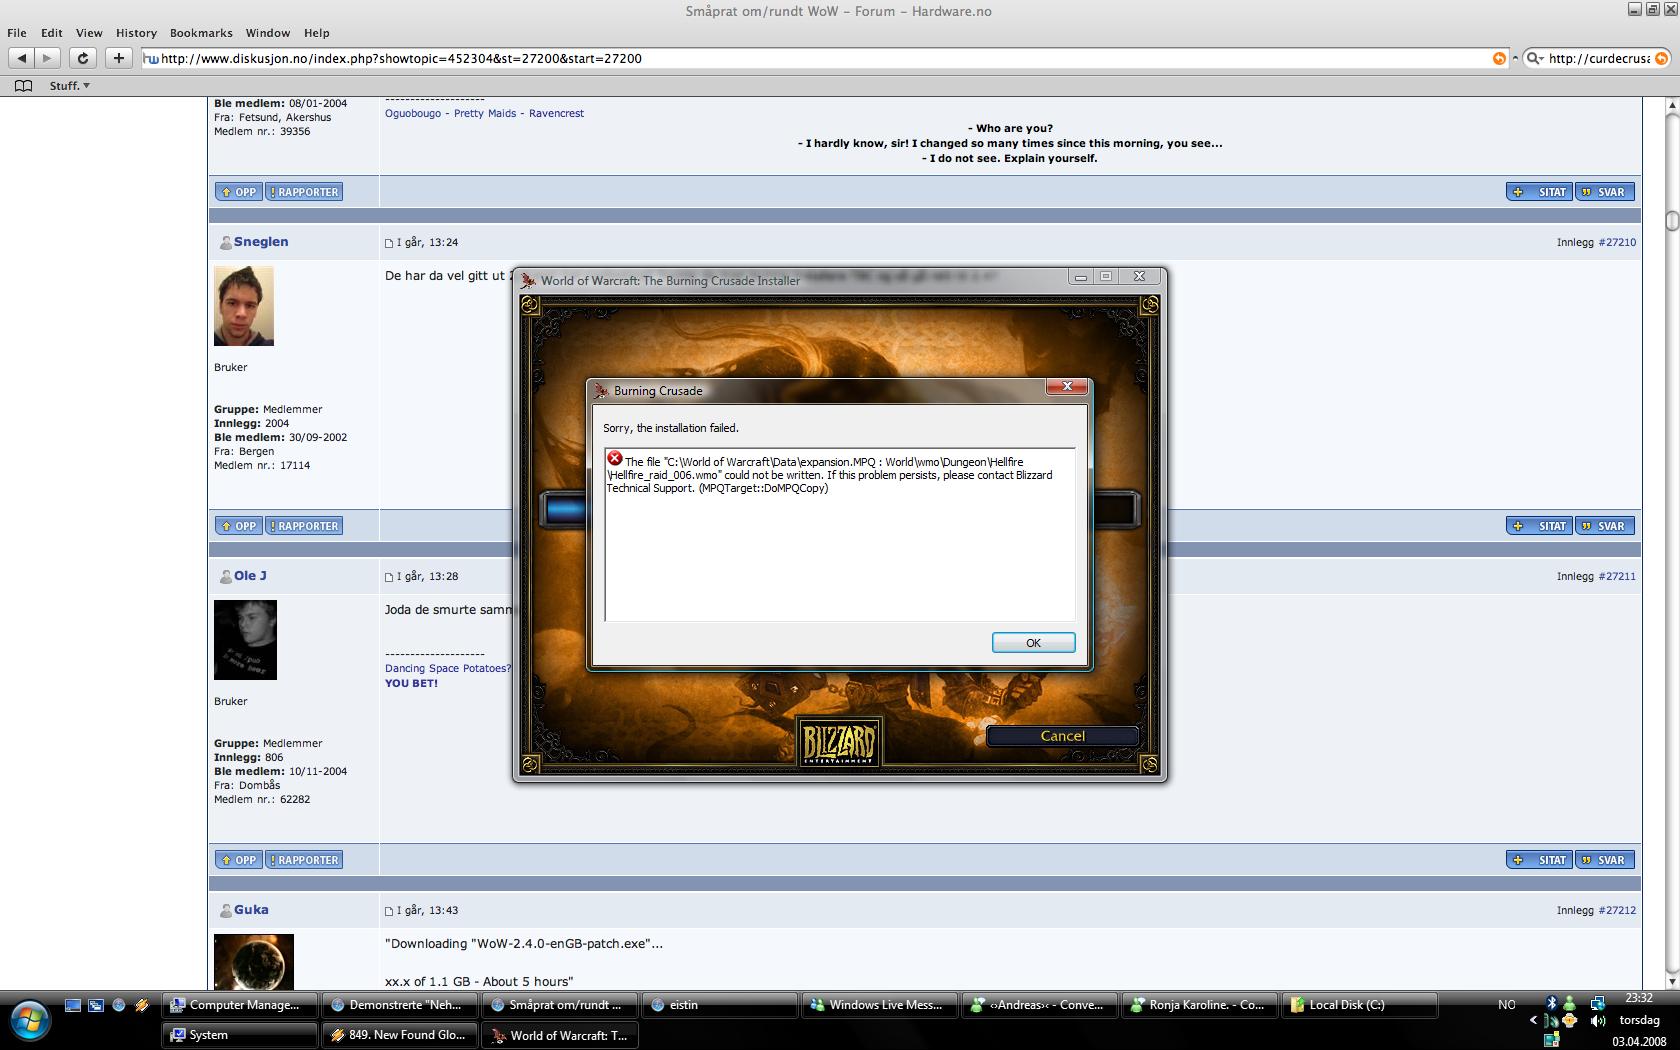The height and width of the screenshot is (1050, 1680).
Task: Click the red error icon in the failure message
Action: click(615, 458)
